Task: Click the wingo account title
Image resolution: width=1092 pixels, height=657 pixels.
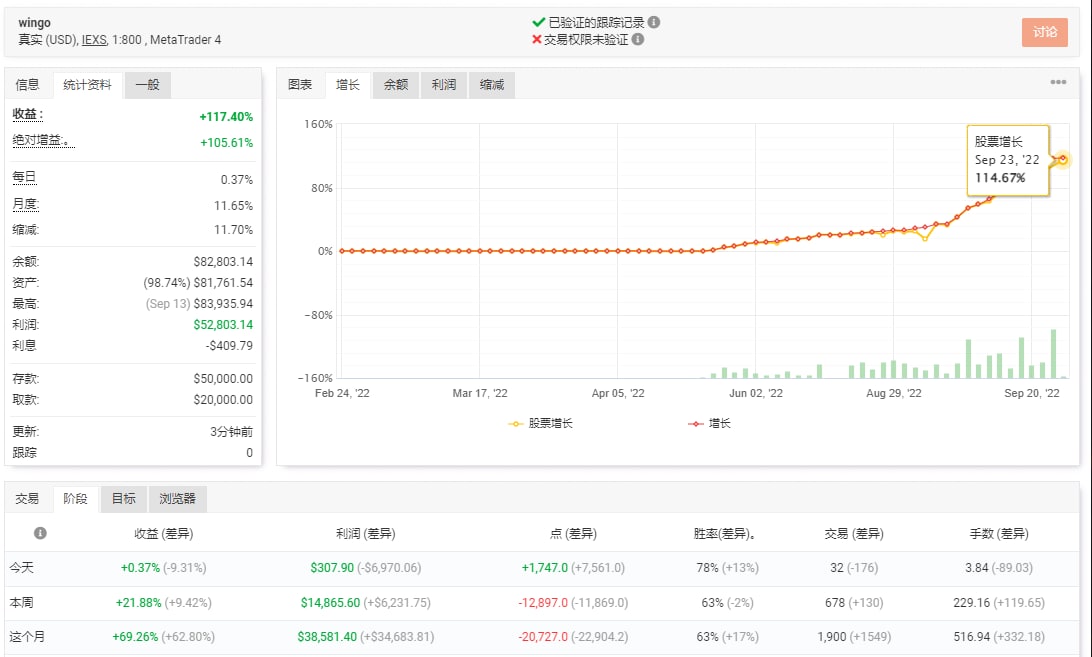Action: pos(35,23)
